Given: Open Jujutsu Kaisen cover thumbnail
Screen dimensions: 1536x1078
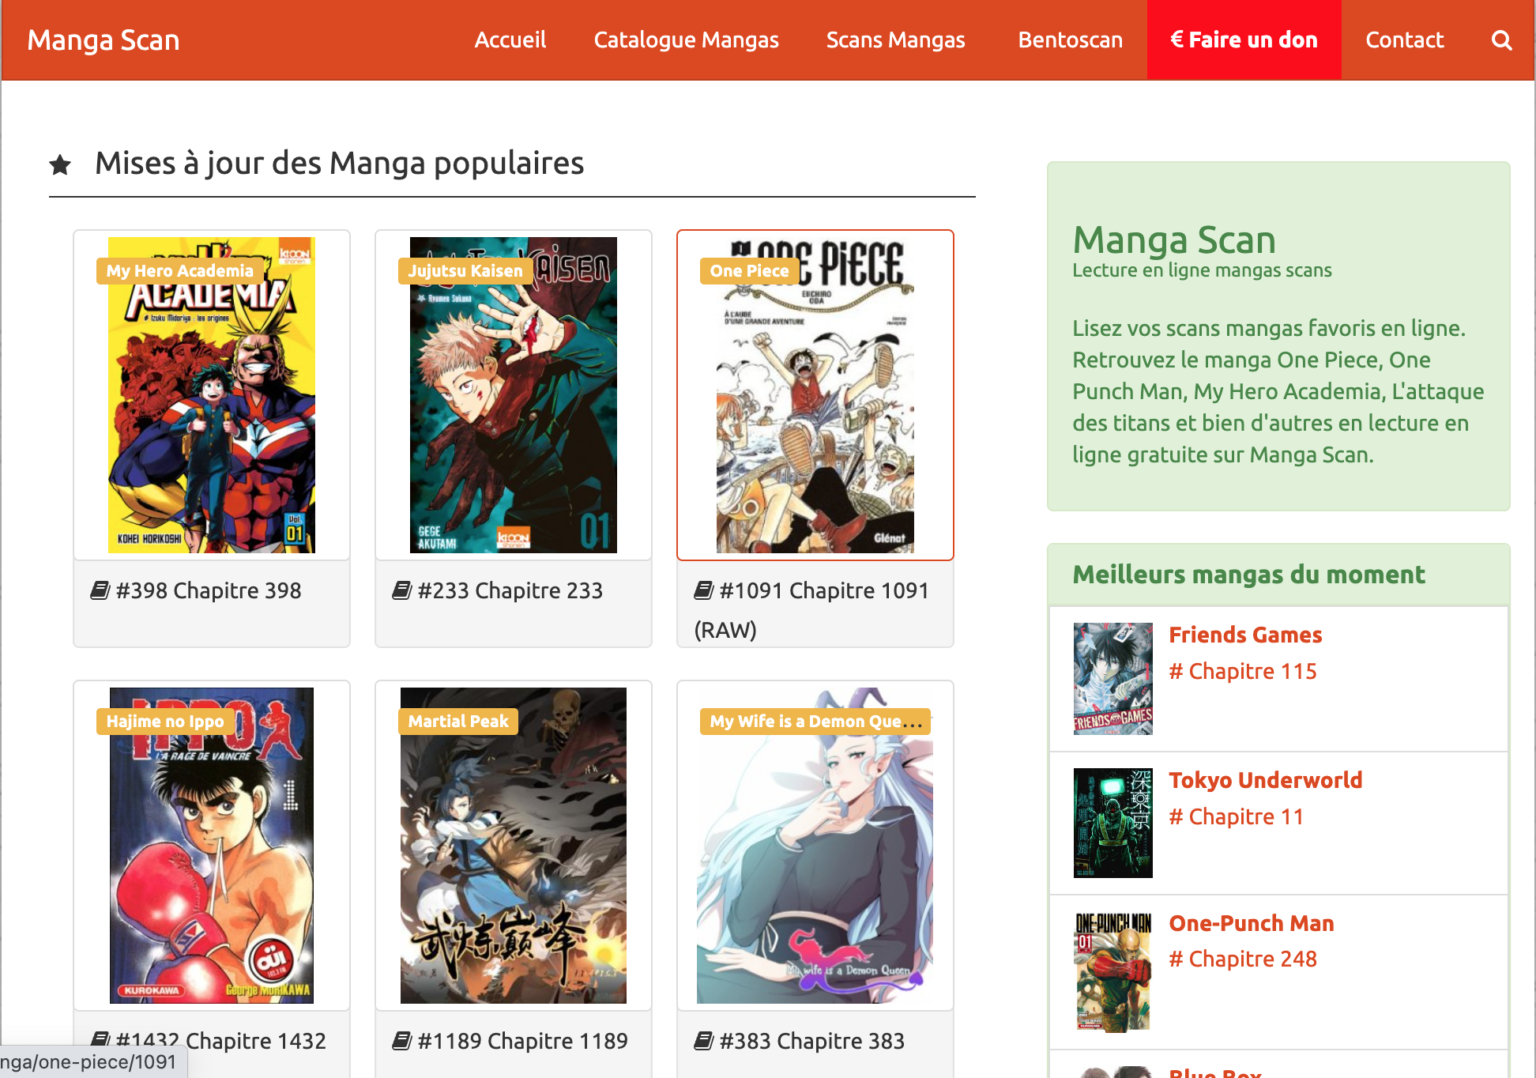Looking at the screenshot, I should point(513,395).
